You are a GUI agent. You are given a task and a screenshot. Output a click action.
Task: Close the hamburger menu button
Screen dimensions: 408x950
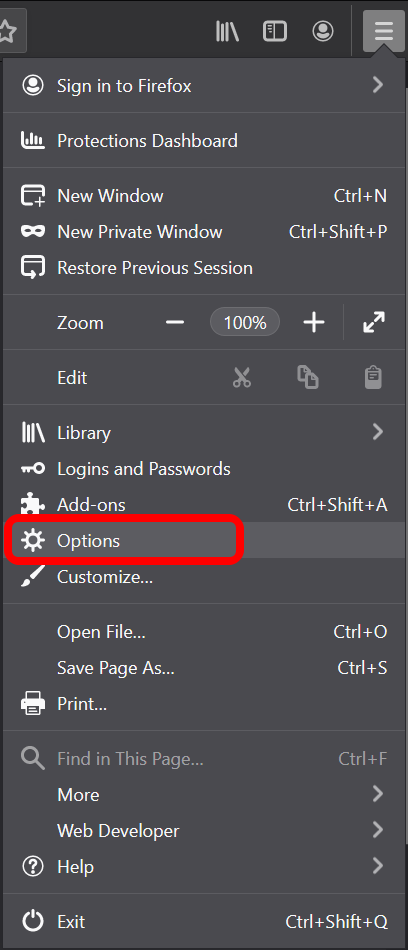pyautogui.click(x=384, y=30)
